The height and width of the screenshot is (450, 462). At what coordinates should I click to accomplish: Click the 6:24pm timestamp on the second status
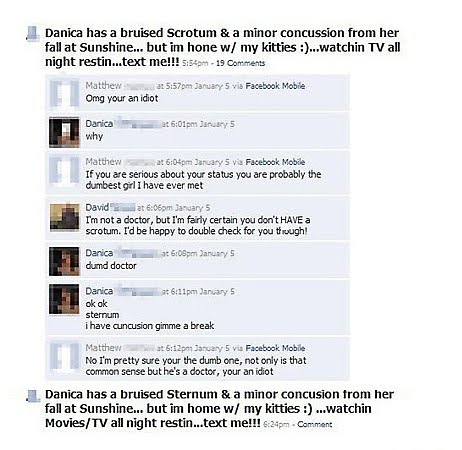(x=276, y=424)
